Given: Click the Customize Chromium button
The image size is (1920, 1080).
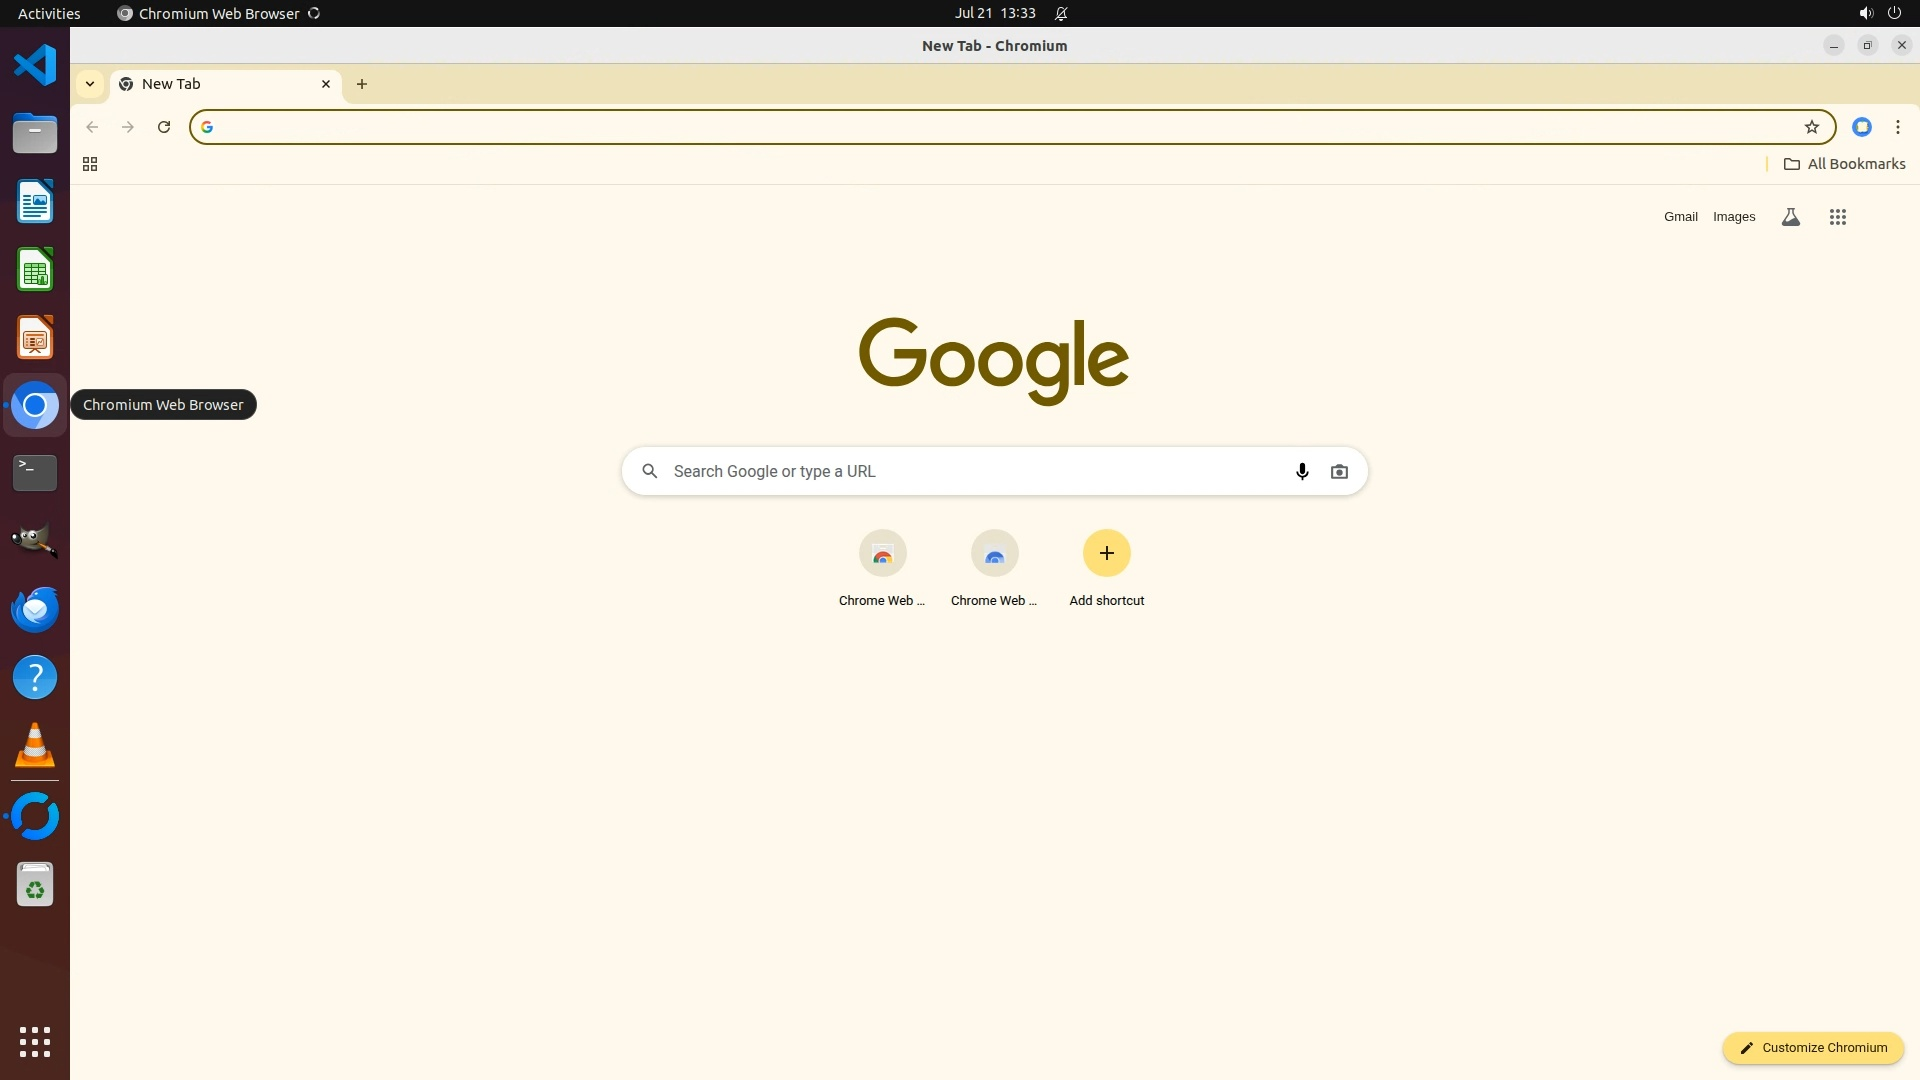Looking at the screenshot, I should [x=1812, y=1047].
